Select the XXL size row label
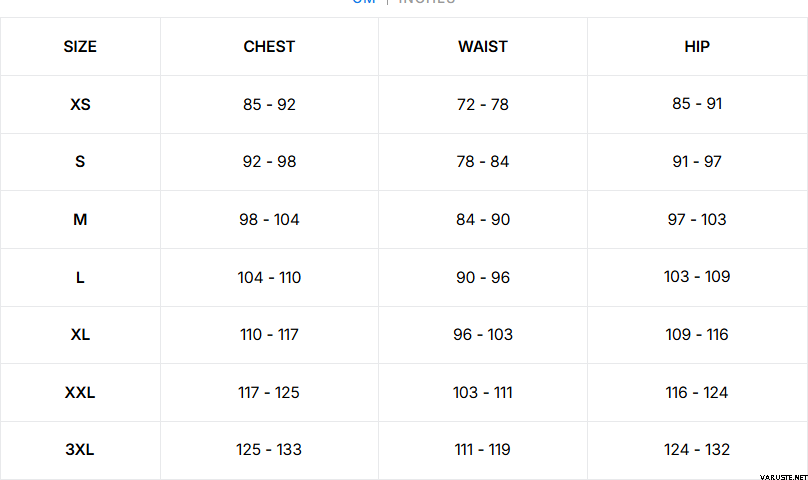The width and height of the screenshot is (808, 480). [80, 393]
